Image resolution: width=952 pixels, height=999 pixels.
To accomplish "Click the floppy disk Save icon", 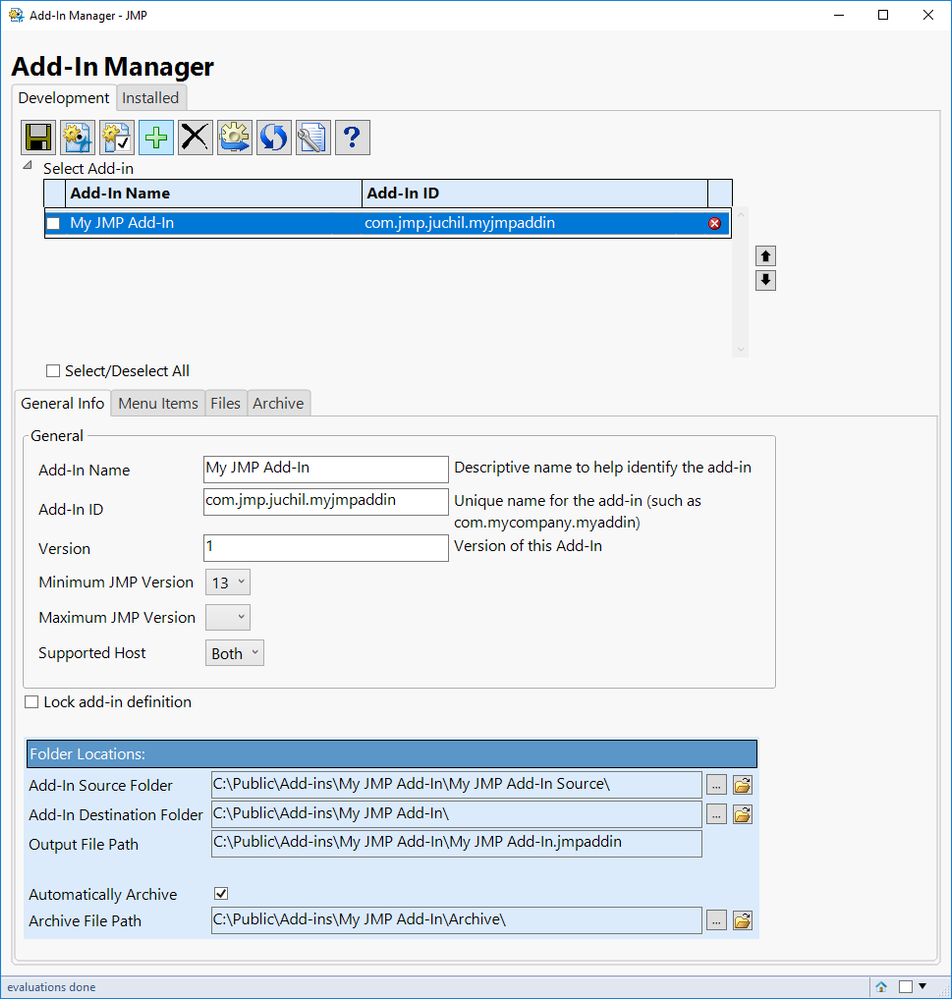I will [38, 137].
